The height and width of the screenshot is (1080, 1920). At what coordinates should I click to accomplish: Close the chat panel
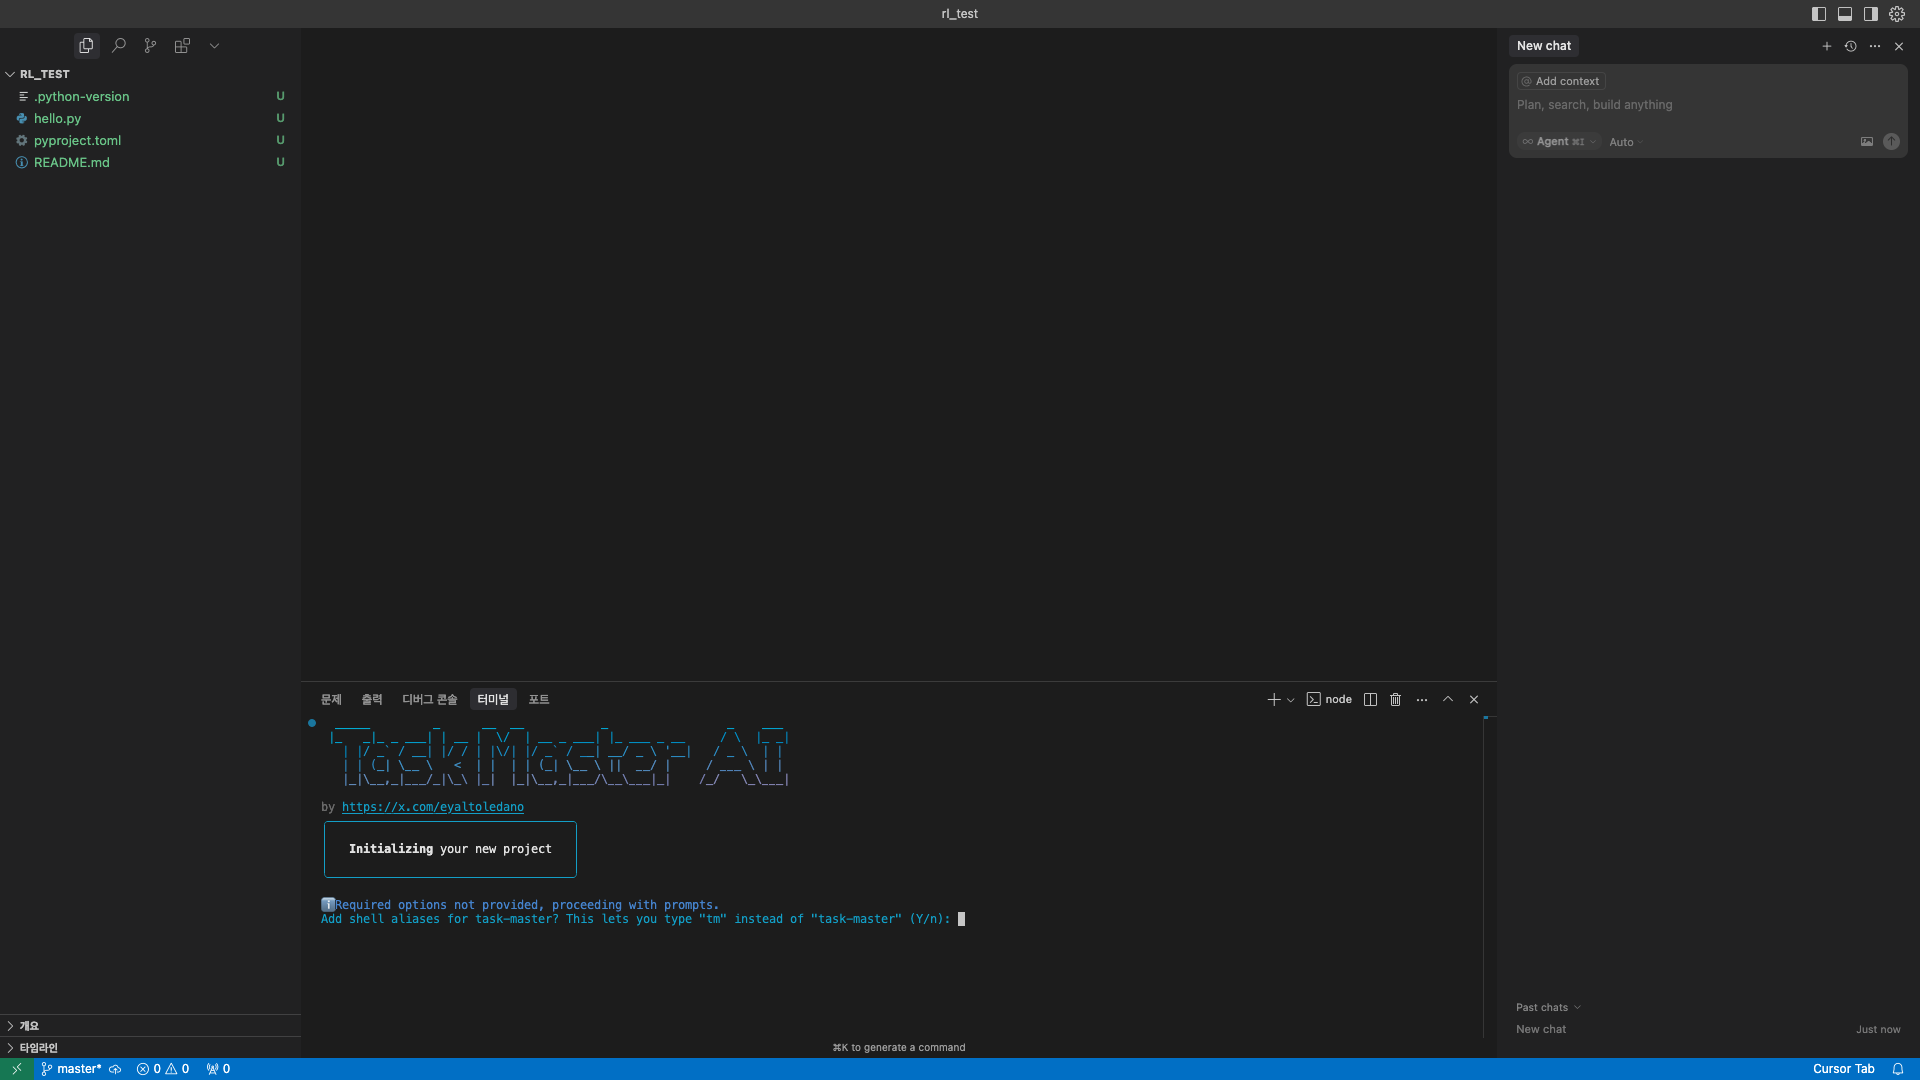point(1899,46)
